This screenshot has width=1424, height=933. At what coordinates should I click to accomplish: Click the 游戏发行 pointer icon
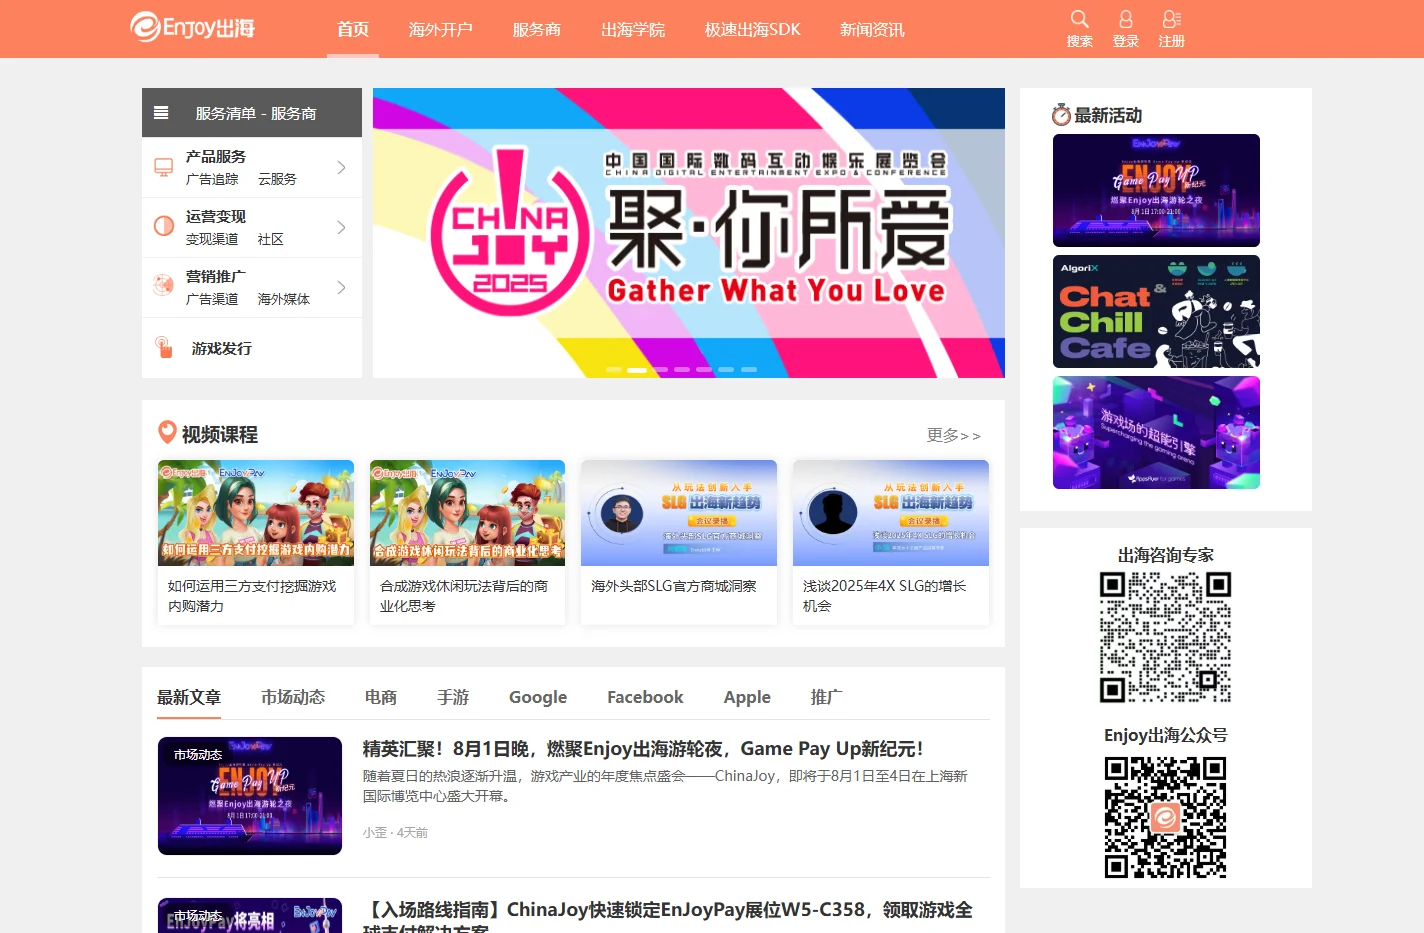[x=164, y=347]
